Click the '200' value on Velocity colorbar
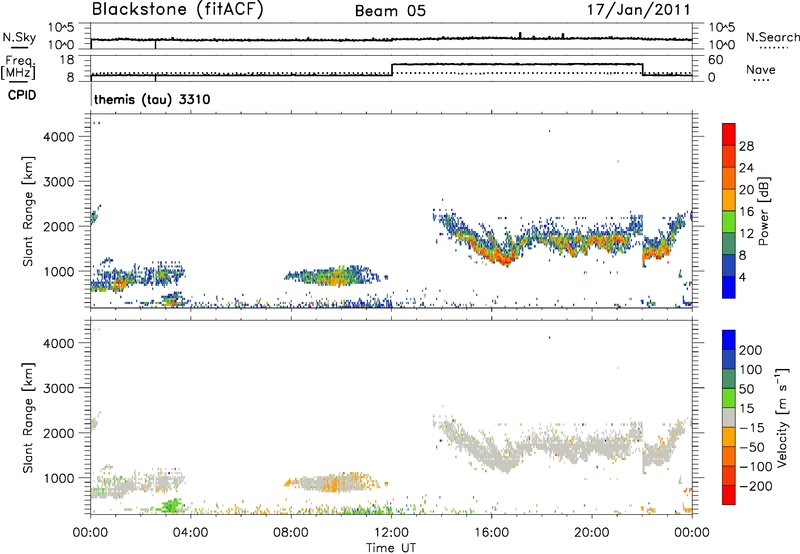Screen dimensions: 800x554 [x=750, y=350]
